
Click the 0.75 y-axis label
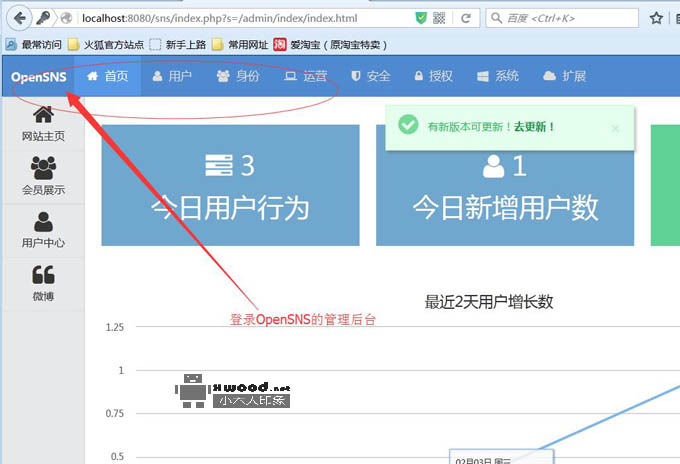(114, 414)
